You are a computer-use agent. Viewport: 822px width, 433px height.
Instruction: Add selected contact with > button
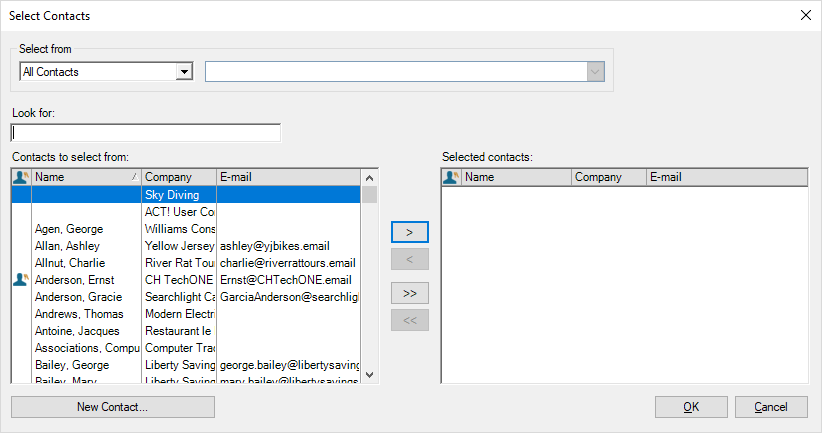(x=409, y=232)
